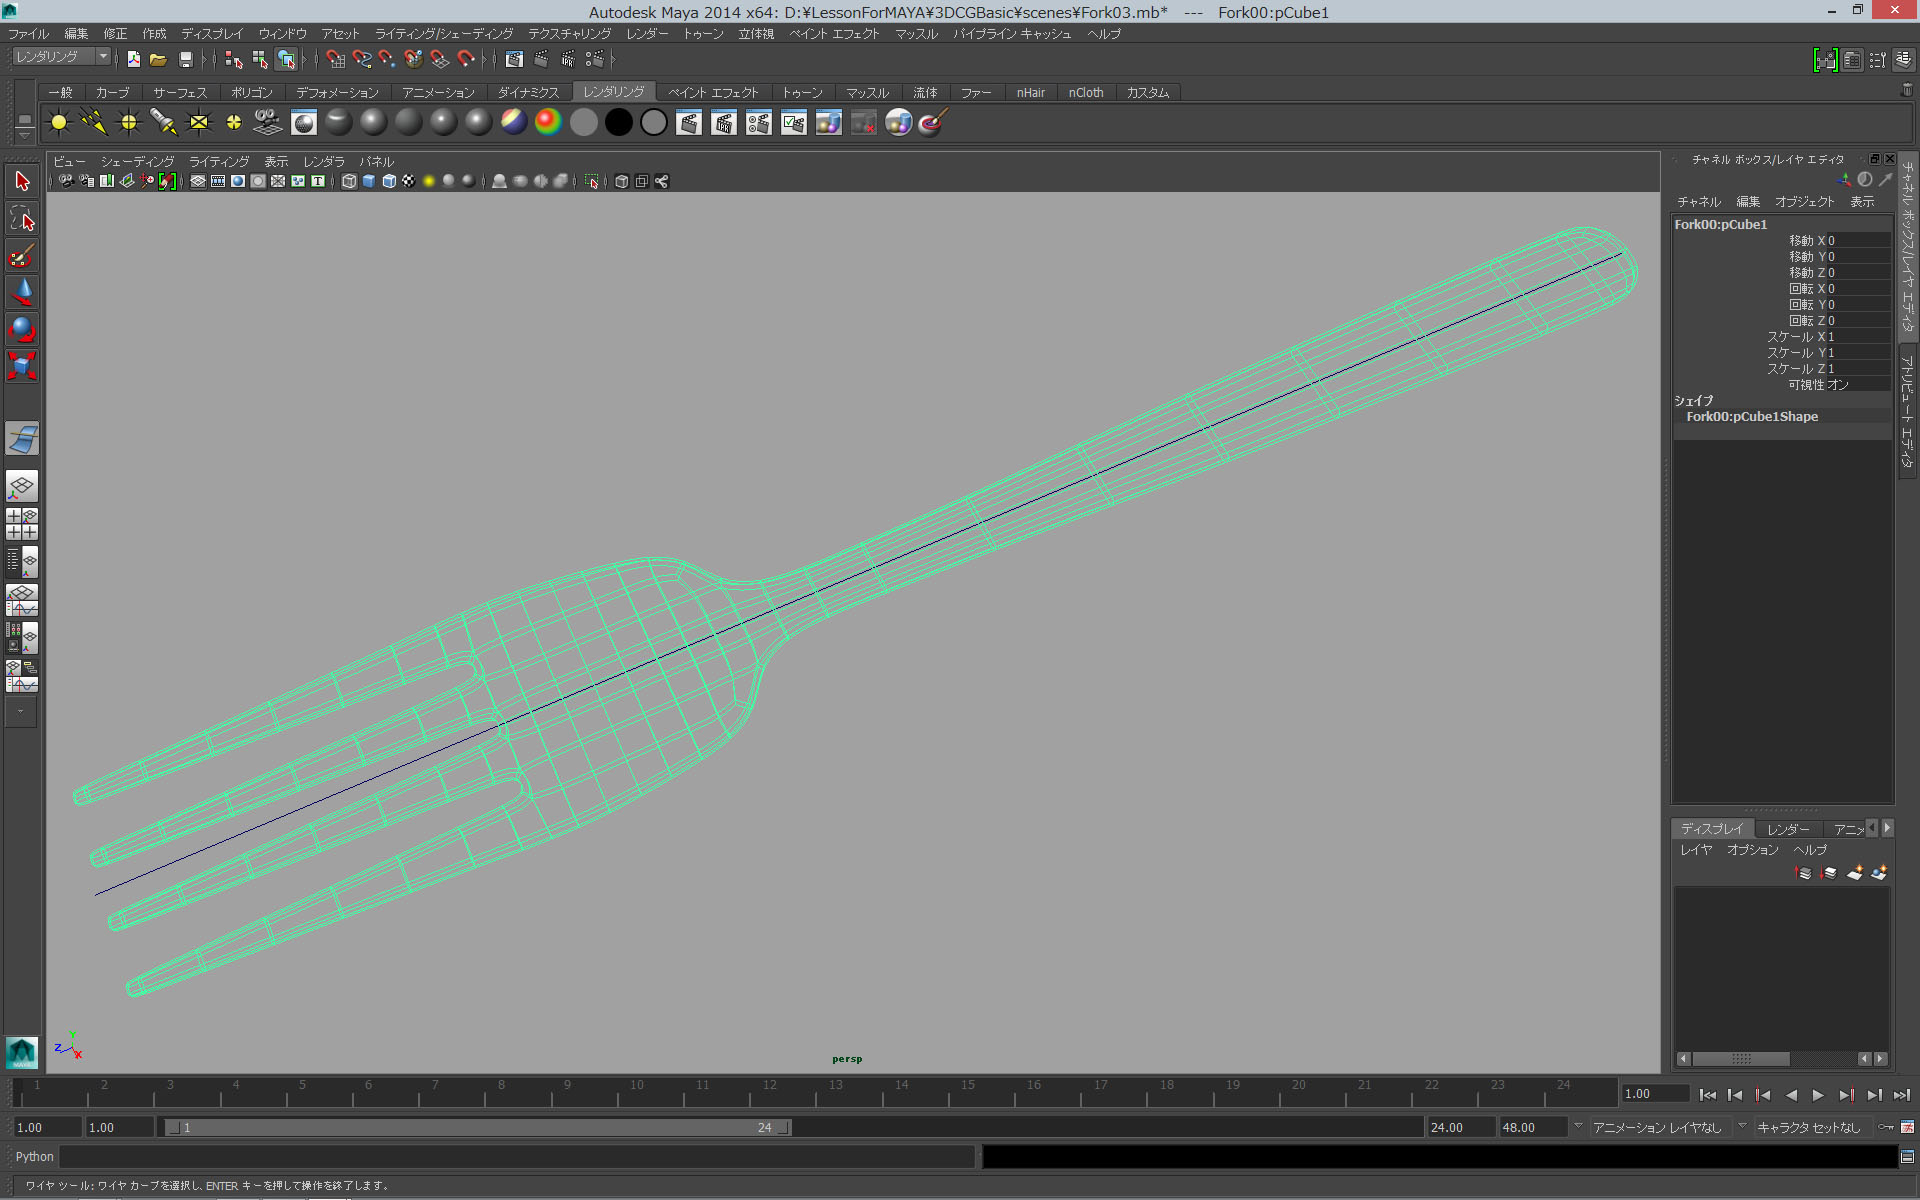
Task: Switch to the ポリゴン shelf tab
Action: tap(252, 91)
